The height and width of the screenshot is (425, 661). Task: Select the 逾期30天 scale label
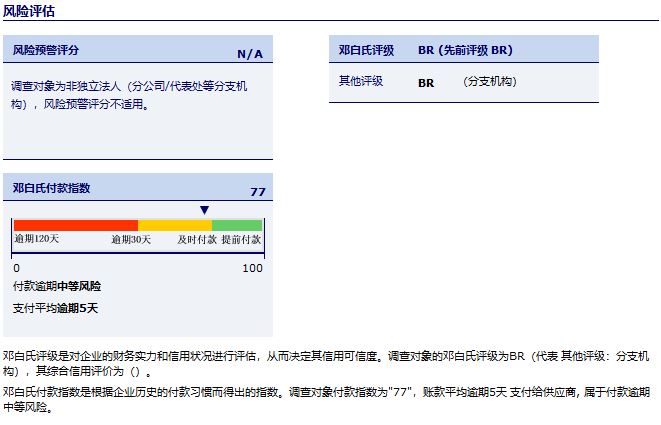(x=131, y=239)
